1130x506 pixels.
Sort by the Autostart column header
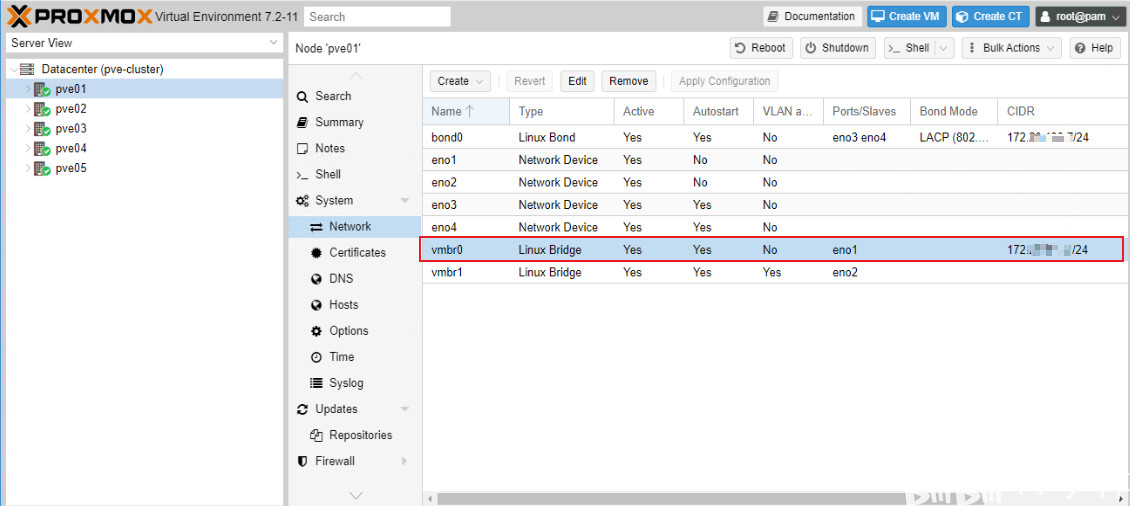[719, 111]
